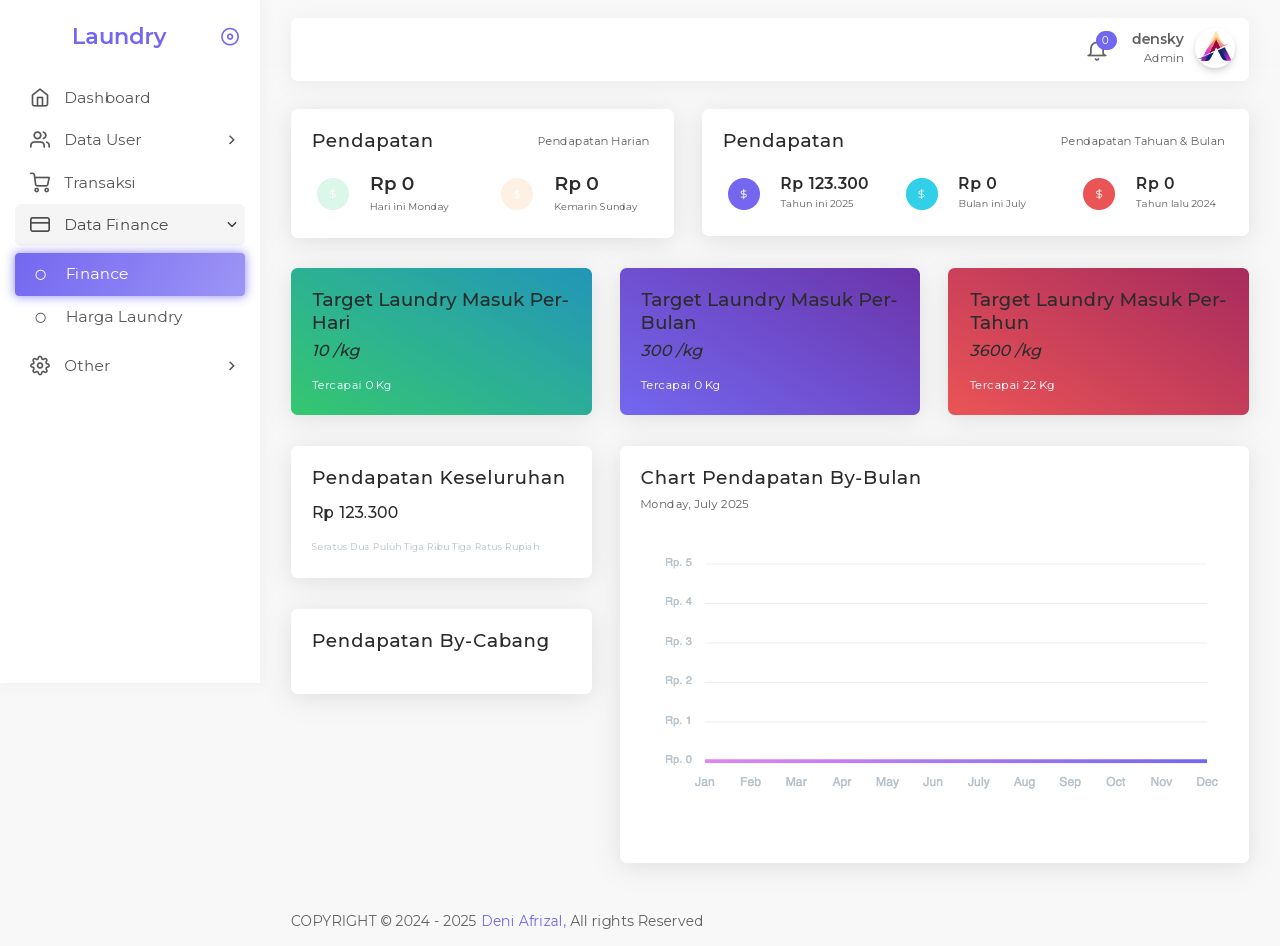Click the Target Laundry Masuk Per-Bulan card
The image size is (1280, 946).
770,341
